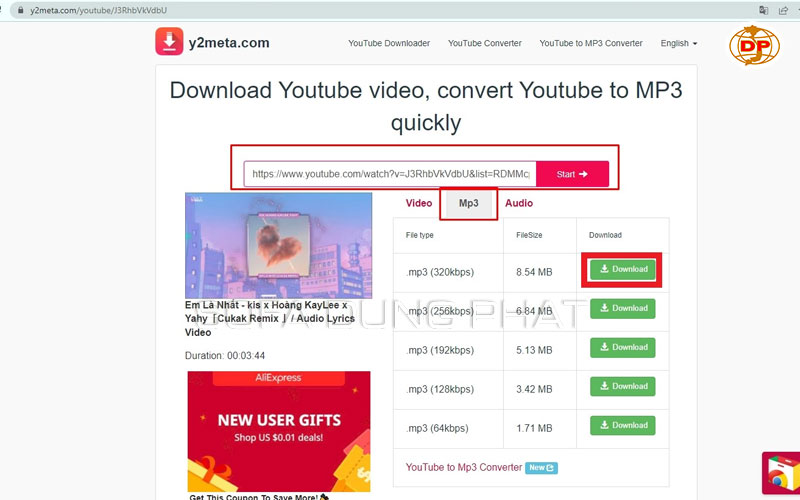800x500 pixels.
Task: Click the Chrome Web Store icon at bottom right
Action: 780,473
